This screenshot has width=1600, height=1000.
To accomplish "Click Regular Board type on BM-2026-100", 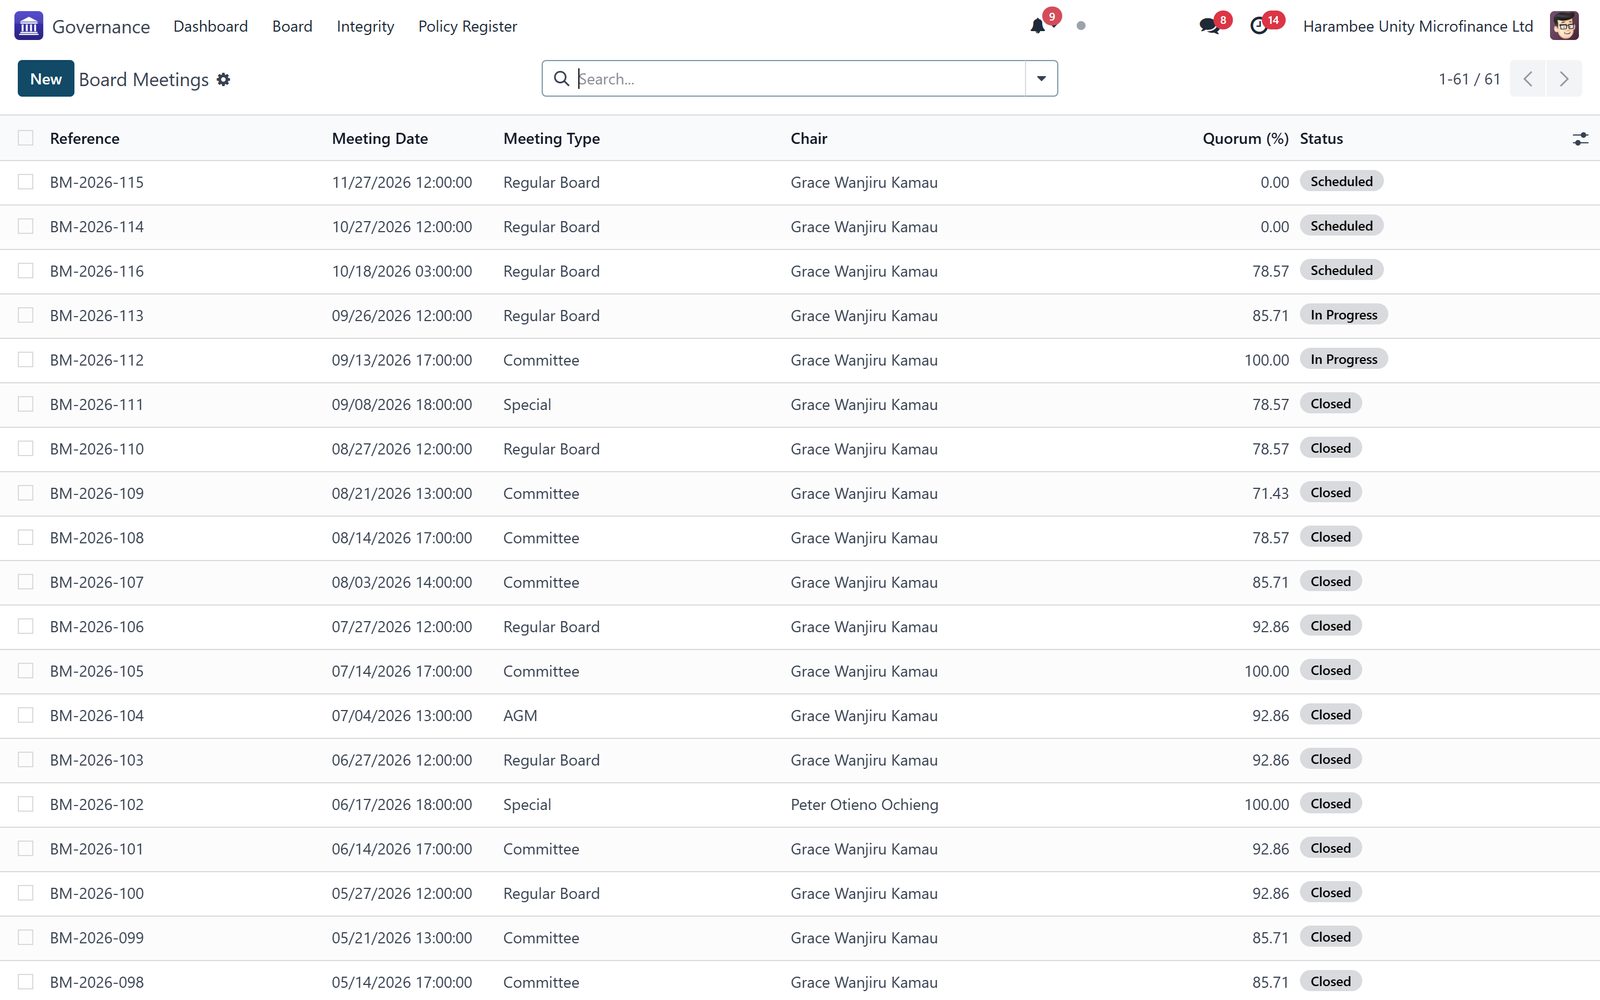I will (551, 894).
